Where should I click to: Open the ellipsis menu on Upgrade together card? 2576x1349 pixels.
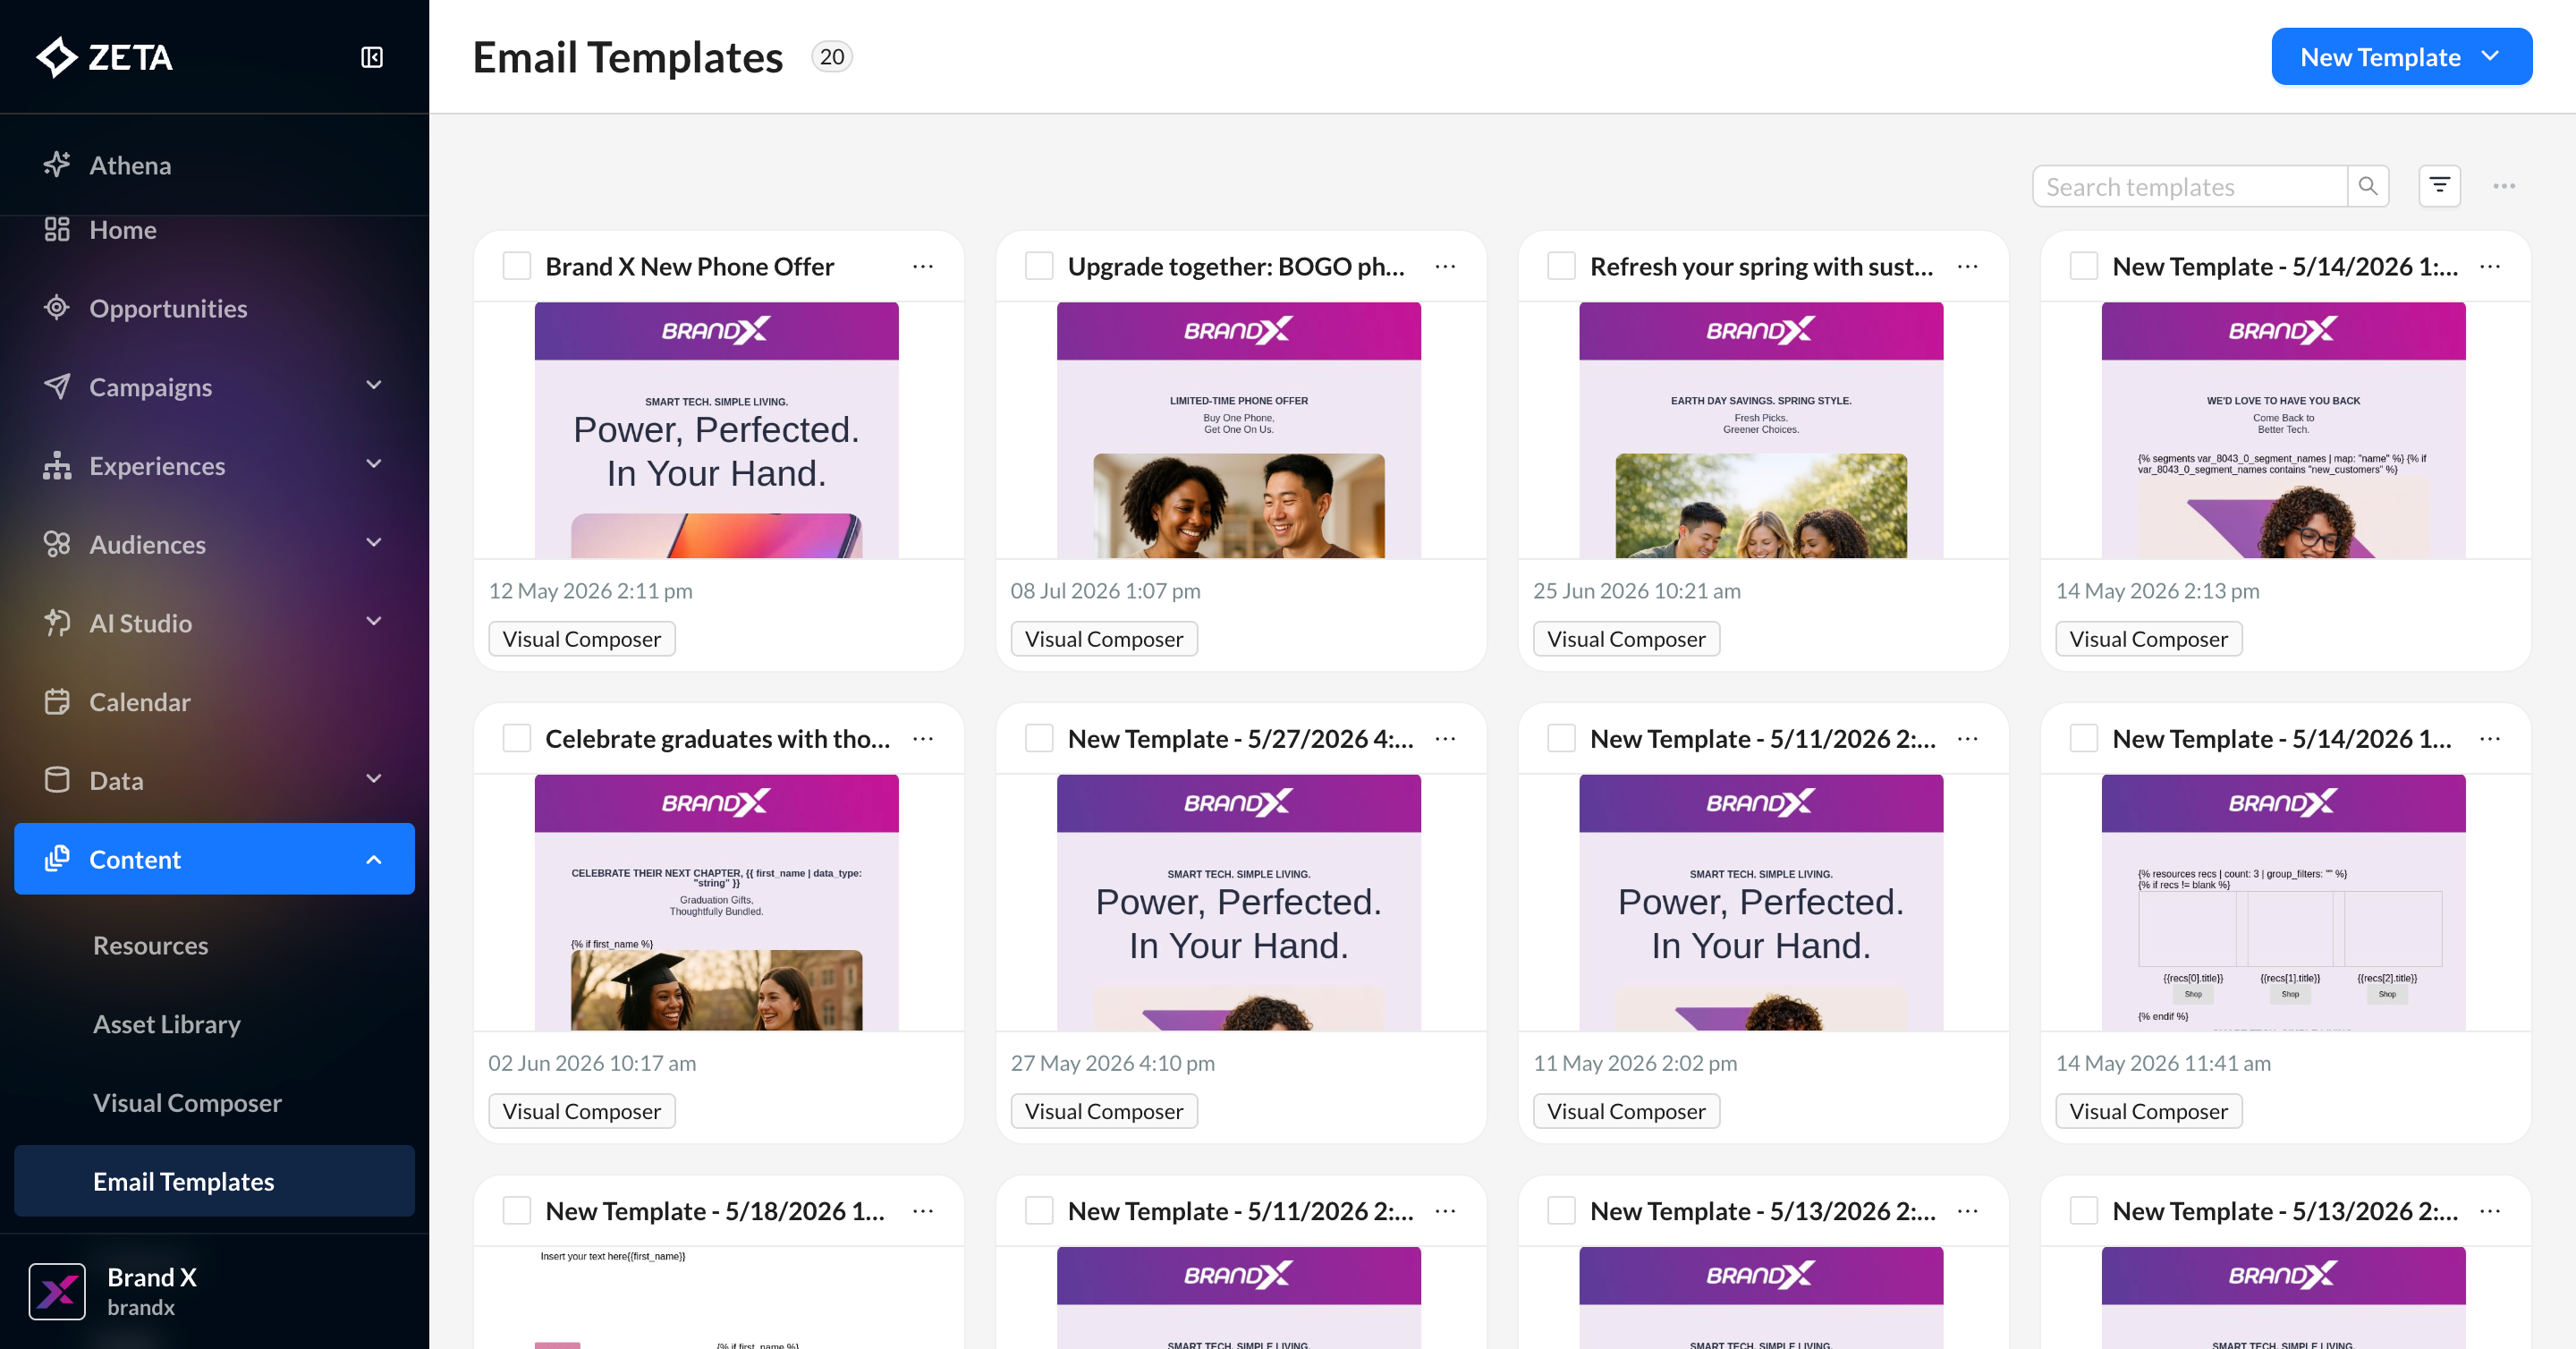[x=1445, y=266]
